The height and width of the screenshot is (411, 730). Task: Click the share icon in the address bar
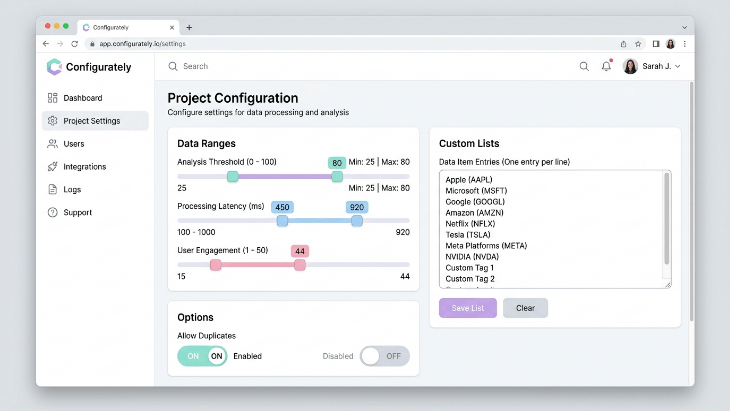click(x=623, y=44)
